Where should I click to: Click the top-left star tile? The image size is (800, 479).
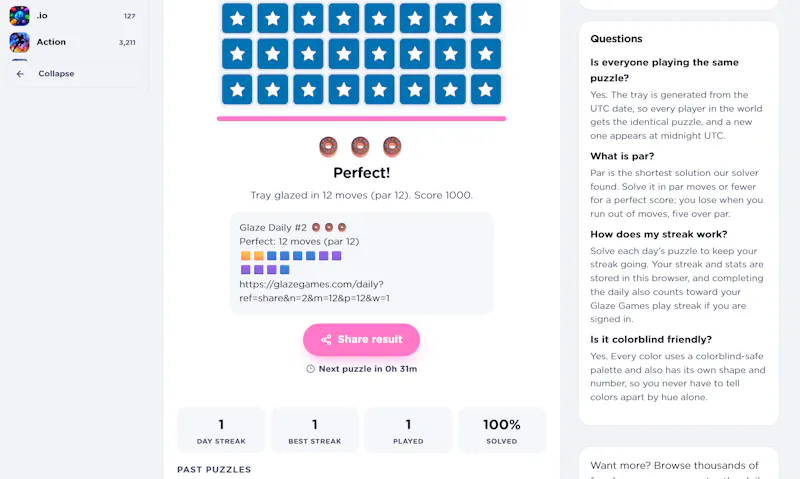point(237,18)
